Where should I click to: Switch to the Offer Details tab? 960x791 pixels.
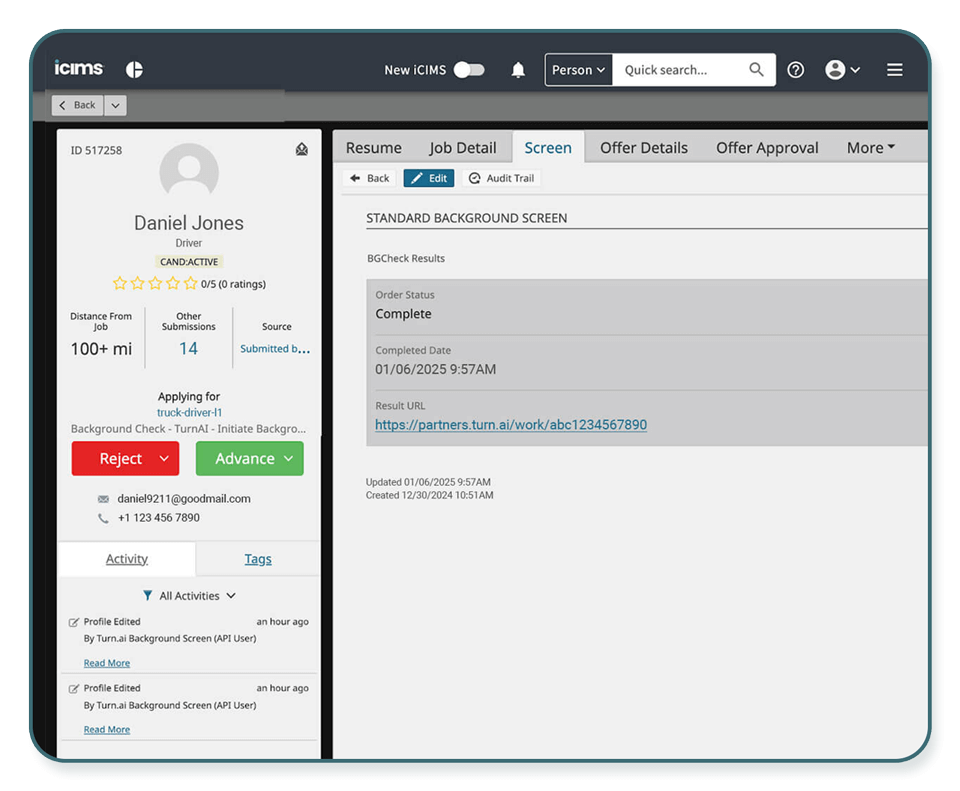[x=643, y=148]
